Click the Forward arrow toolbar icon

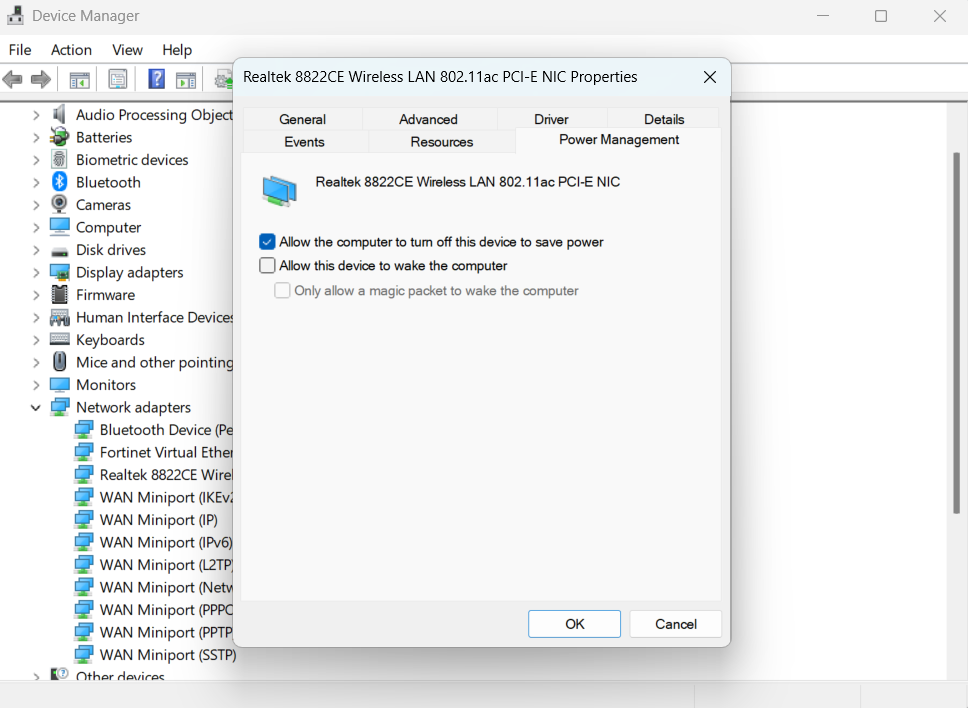(x=41, y=79)
